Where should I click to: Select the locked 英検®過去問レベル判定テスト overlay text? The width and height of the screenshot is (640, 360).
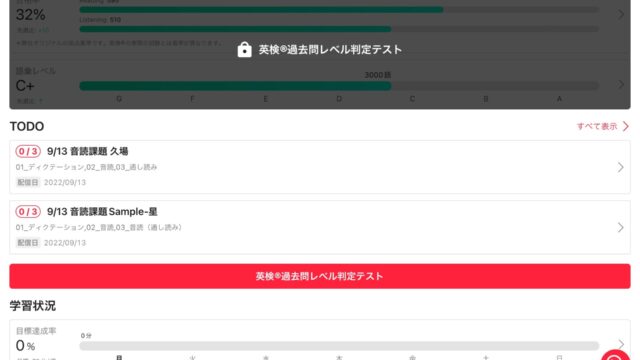[x=330, y=49]
